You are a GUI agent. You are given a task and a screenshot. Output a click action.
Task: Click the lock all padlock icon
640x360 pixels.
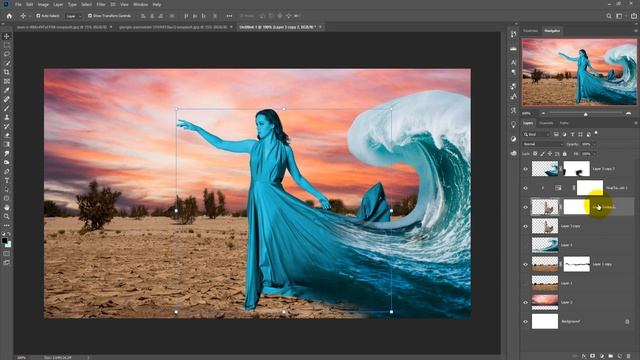tap(564, 154)
